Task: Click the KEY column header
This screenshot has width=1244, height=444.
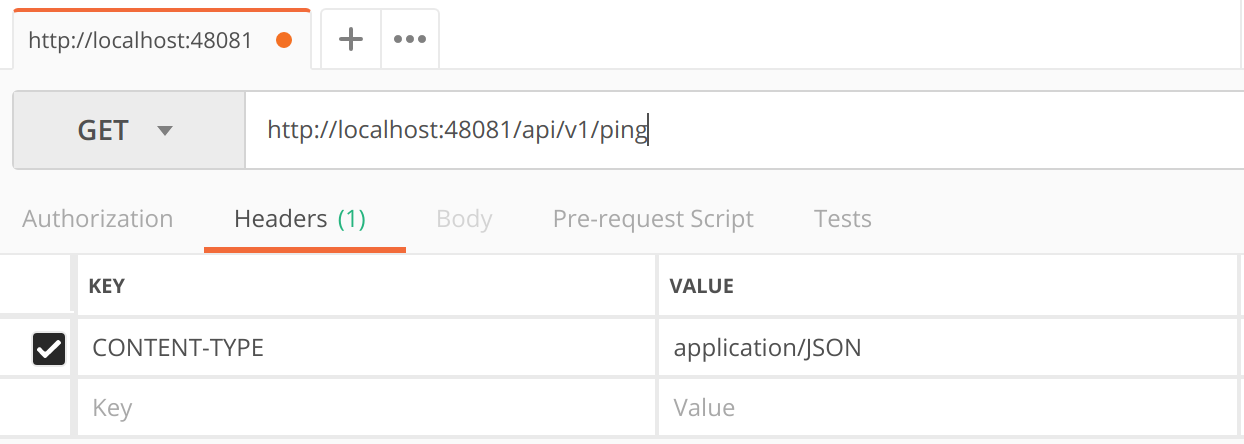Action: (107, 286)
